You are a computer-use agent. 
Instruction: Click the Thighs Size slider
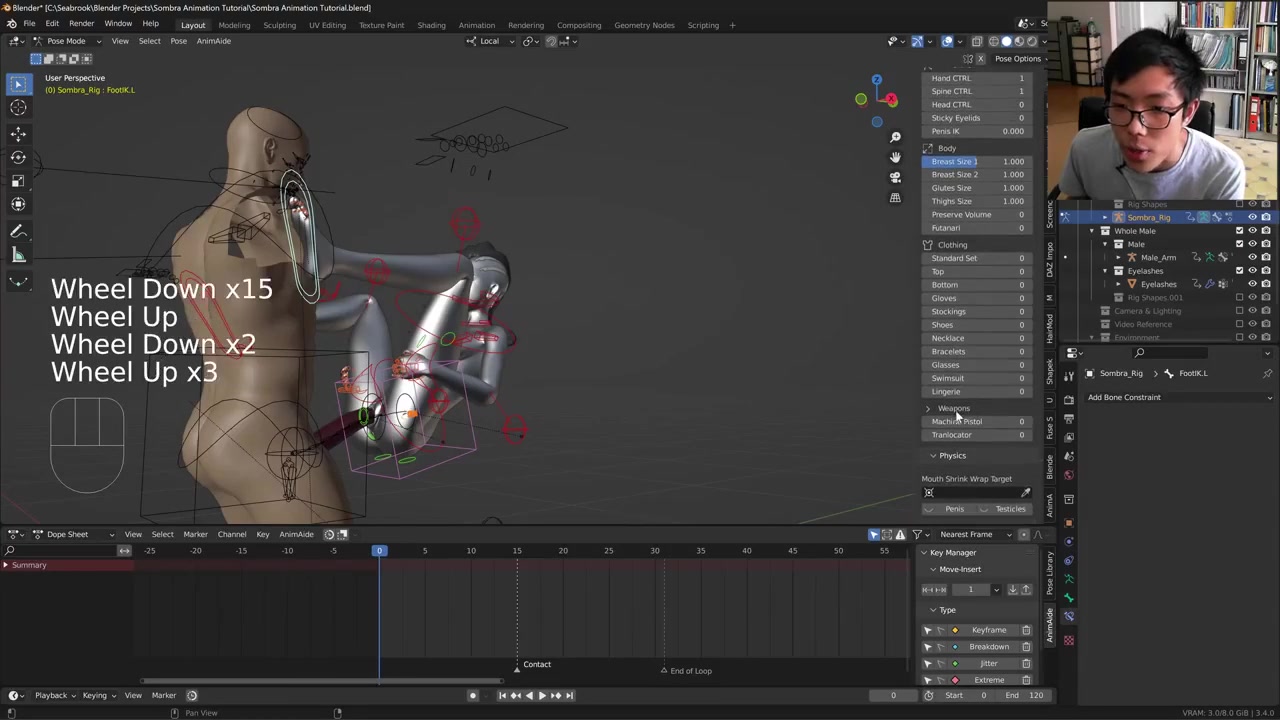977,201
